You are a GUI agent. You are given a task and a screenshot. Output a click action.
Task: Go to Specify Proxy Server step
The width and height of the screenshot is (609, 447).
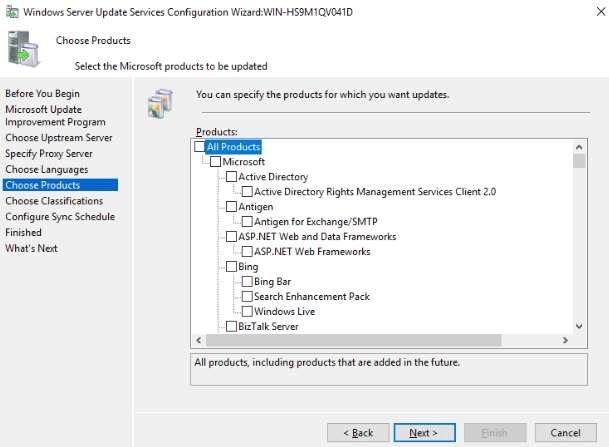coord(49,154)
